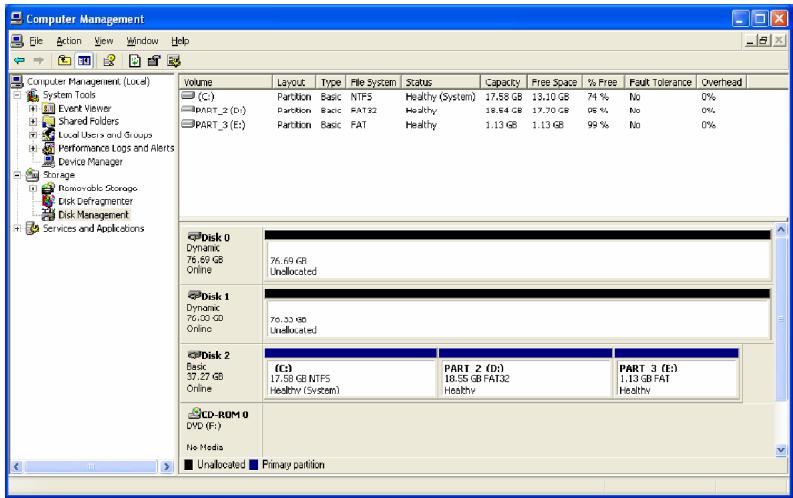Open the Window menu
Viewport: 793px width, 498px height.
[142, 41]
